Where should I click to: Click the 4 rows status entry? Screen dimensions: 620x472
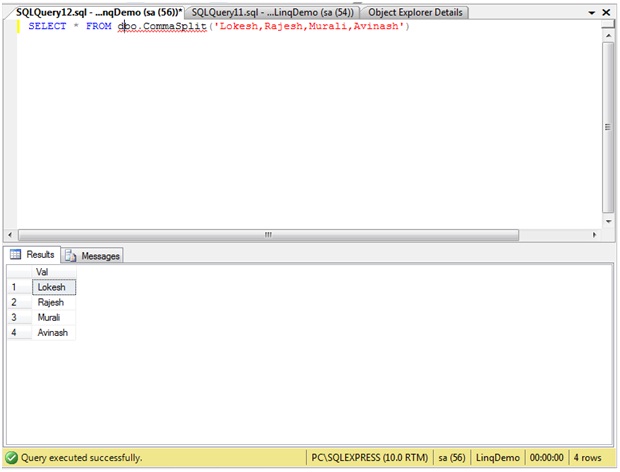pyautogui.click(x=587, y=458)
